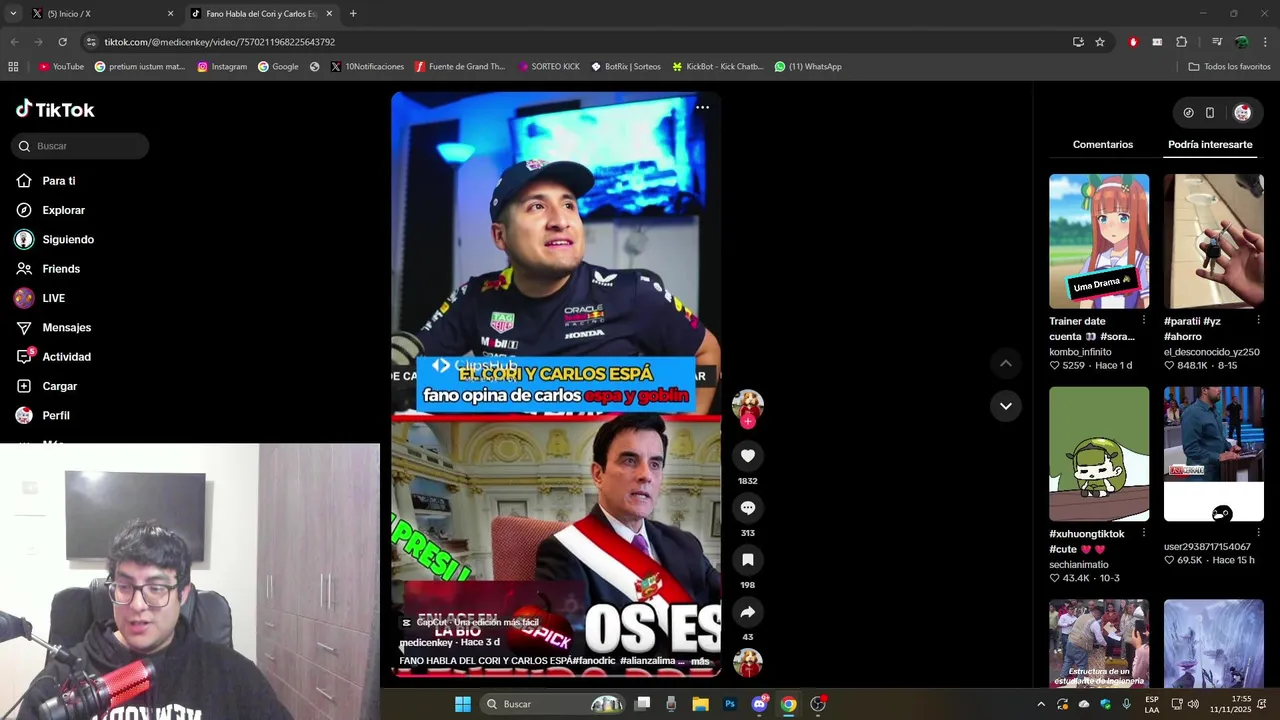Open SORTEO KICK bookmark

pos(549,67)
